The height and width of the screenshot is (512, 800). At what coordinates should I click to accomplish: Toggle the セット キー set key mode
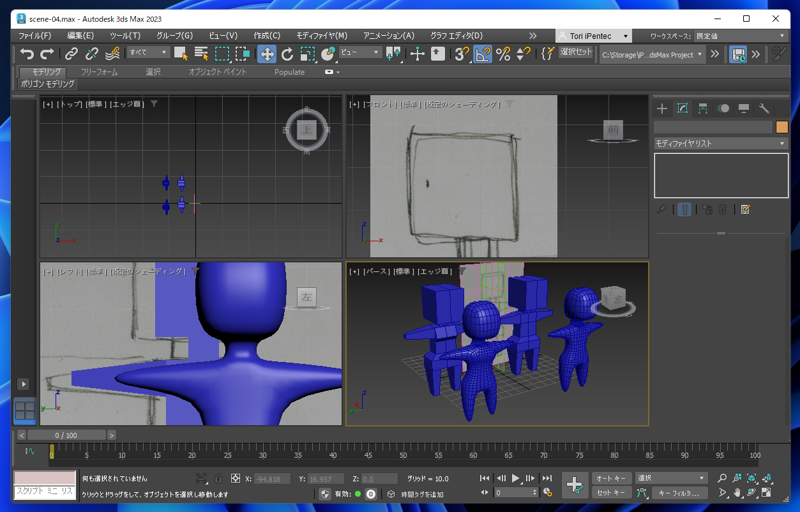[x=610, y=493]
